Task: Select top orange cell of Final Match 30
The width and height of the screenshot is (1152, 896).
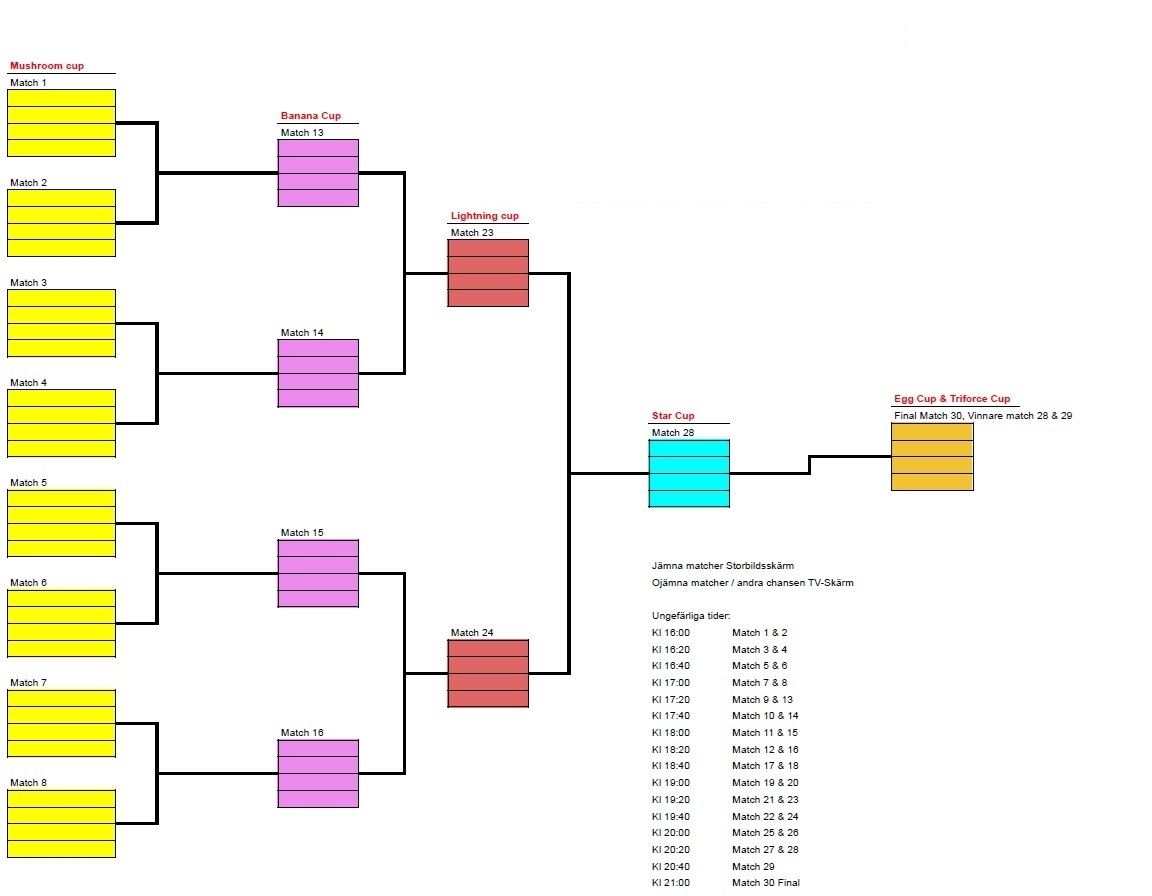Action: click(x=932, y=431)
